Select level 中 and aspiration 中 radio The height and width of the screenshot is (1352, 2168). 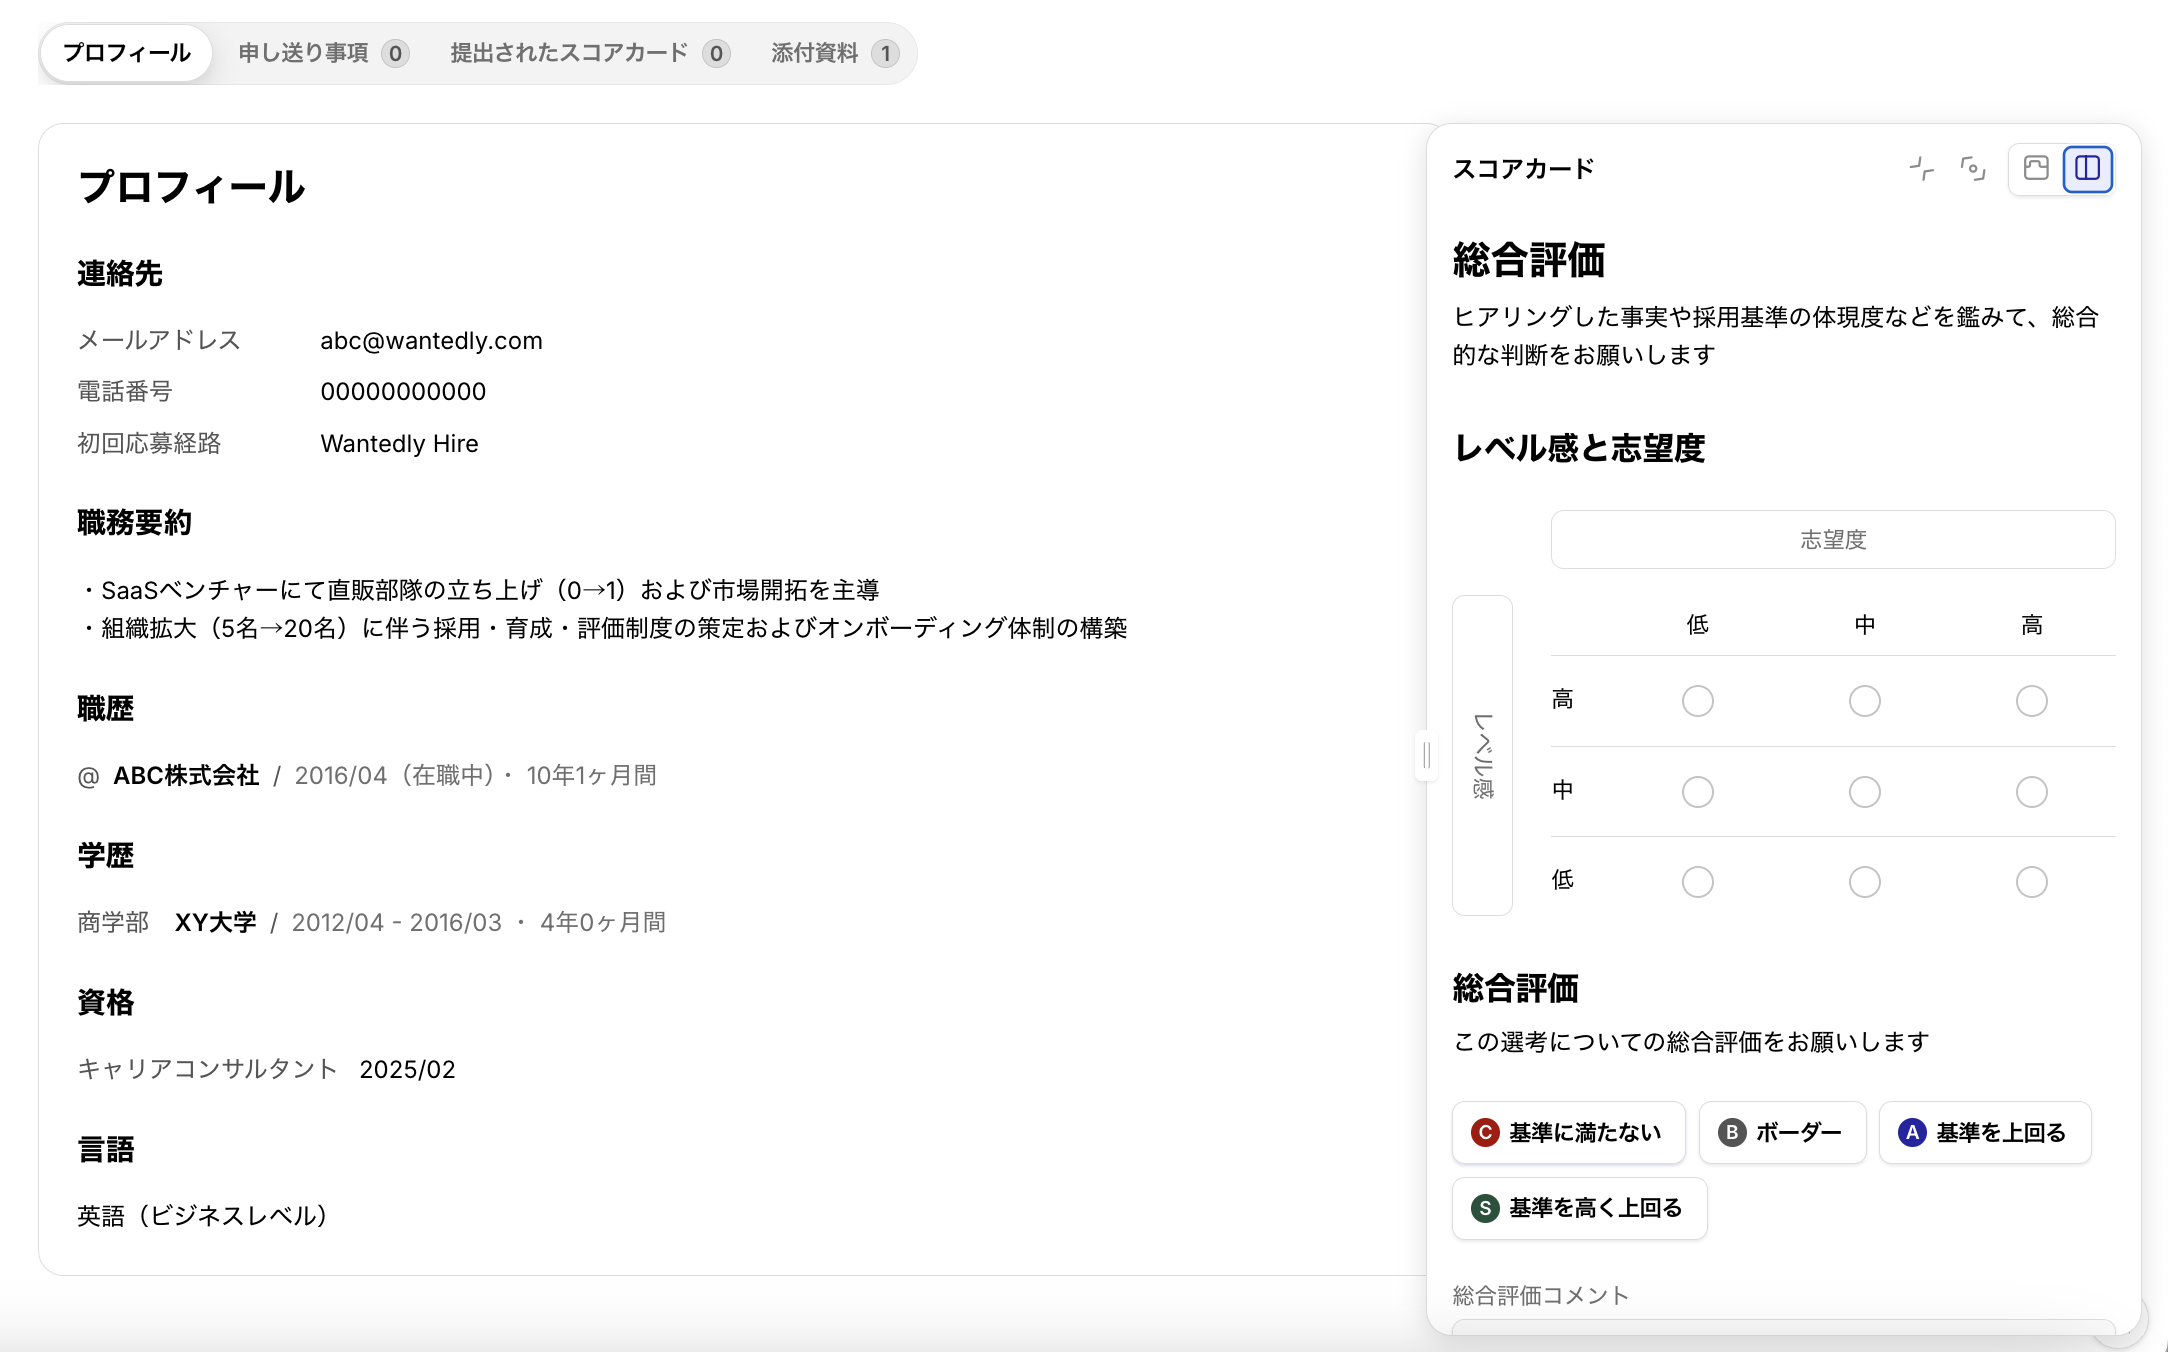coord(1864,792)
